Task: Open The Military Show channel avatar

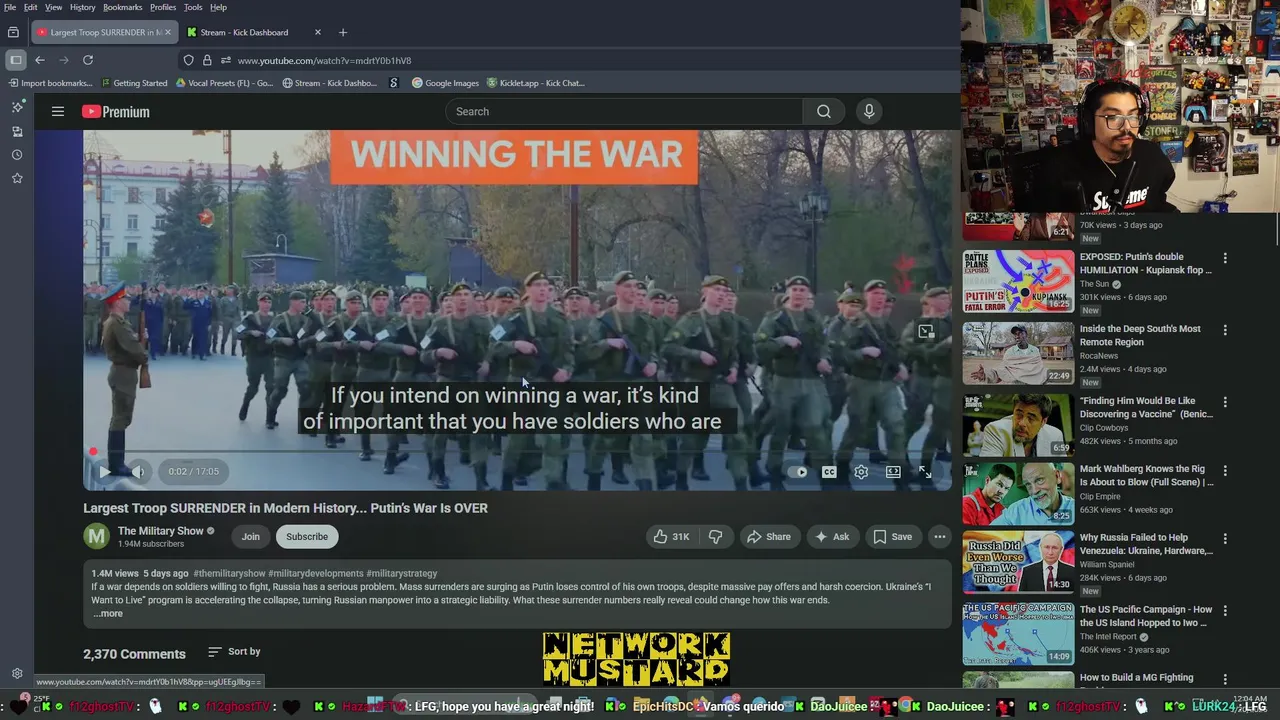Action: click(96, 536)
